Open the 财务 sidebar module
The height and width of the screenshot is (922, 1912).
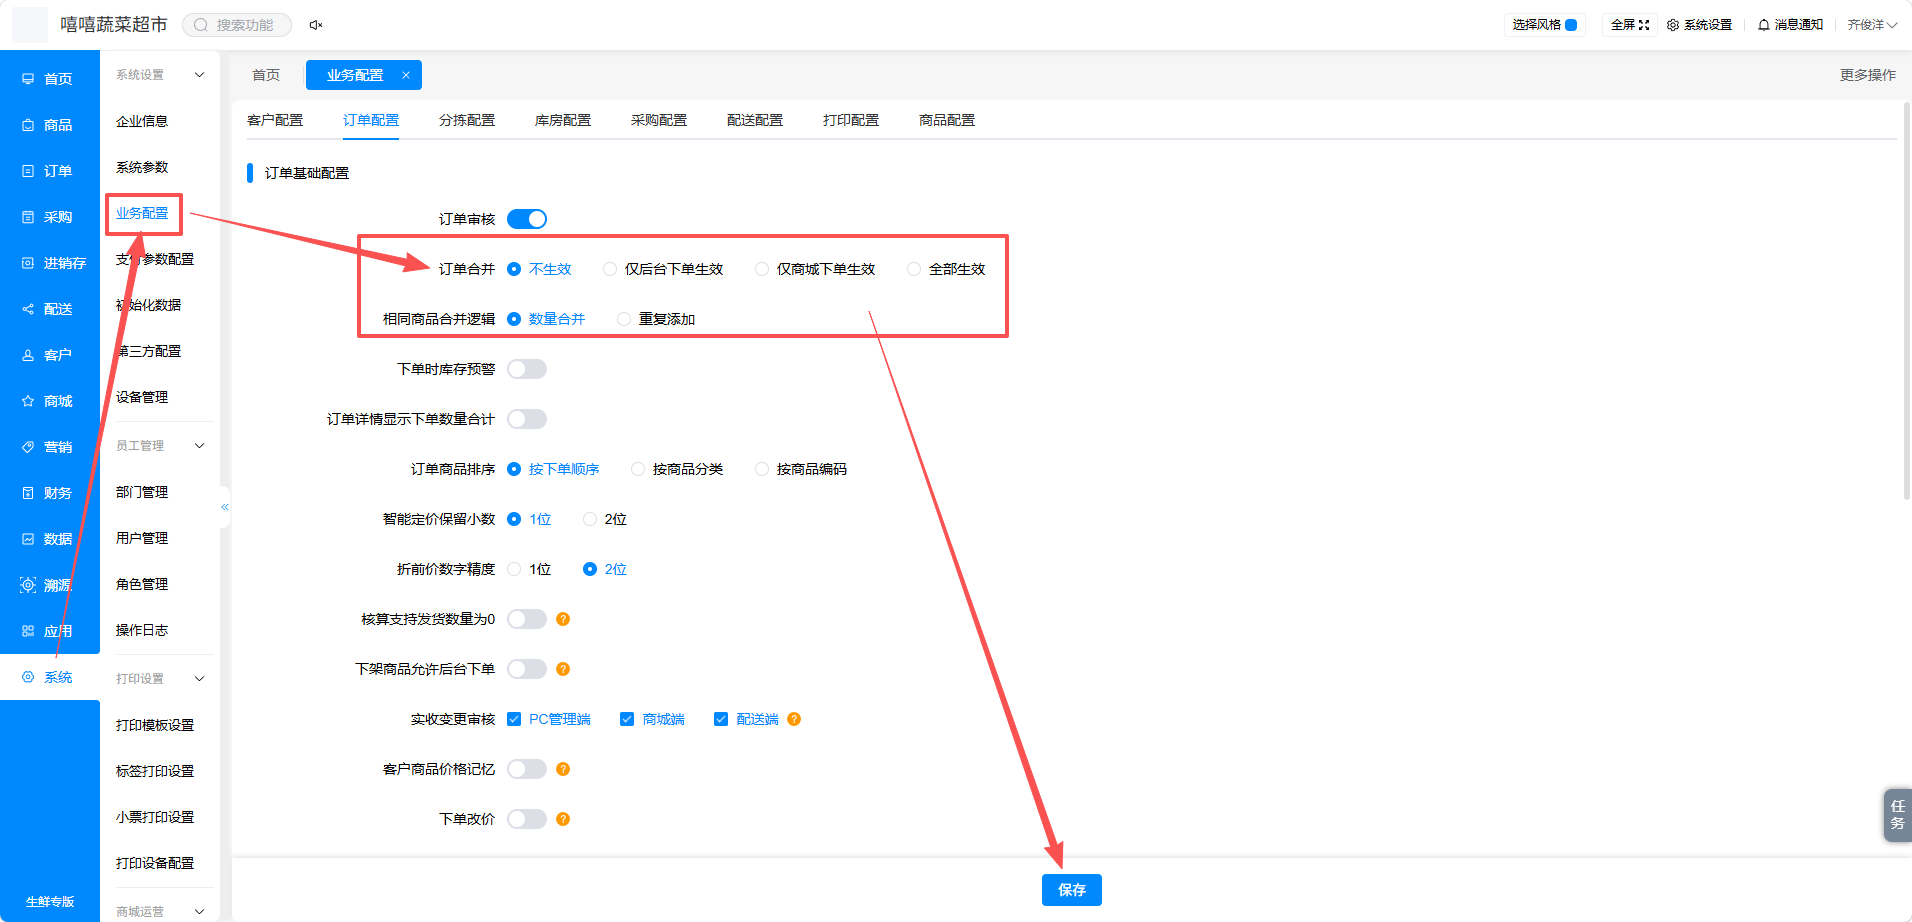49,493
